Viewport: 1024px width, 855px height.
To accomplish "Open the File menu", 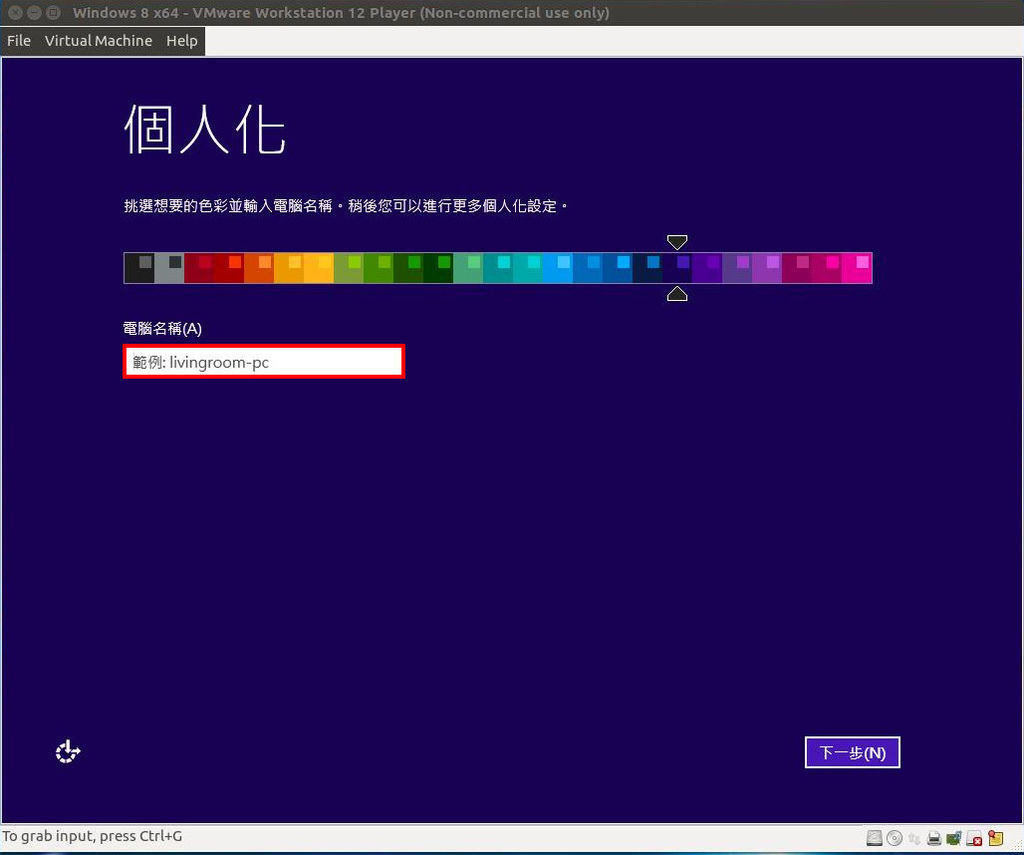I will click(x=18, y=41).
